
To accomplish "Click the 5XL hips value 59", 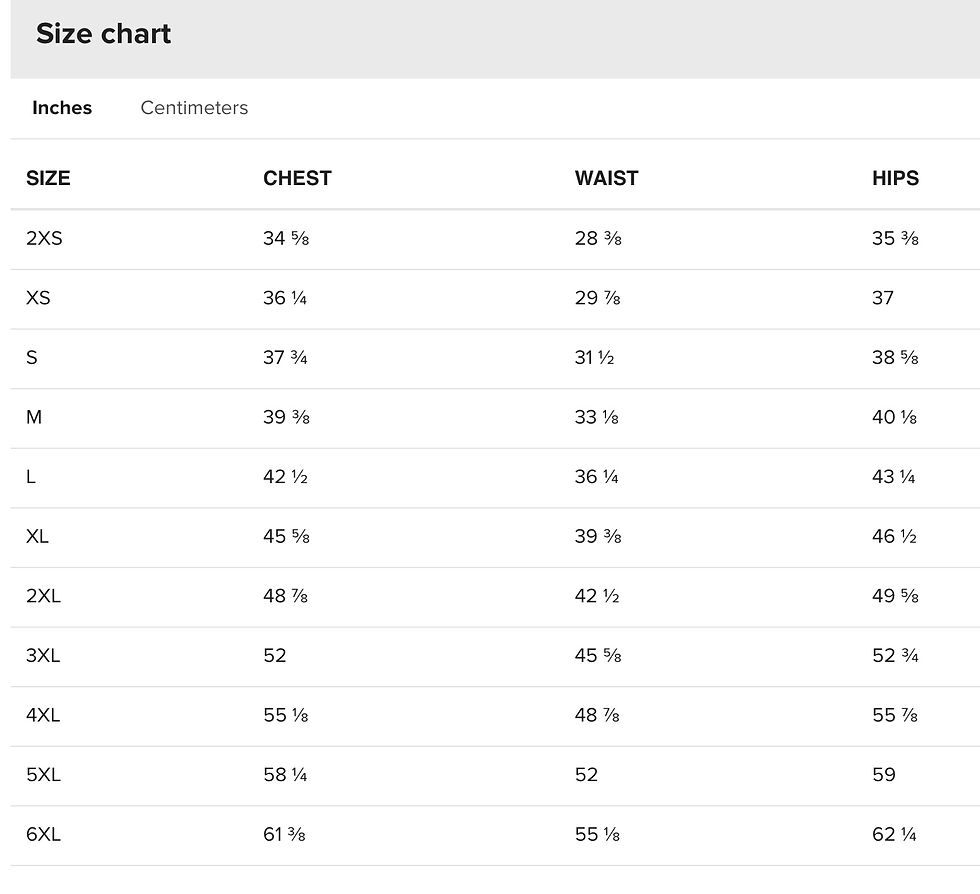I will [884, 775].
